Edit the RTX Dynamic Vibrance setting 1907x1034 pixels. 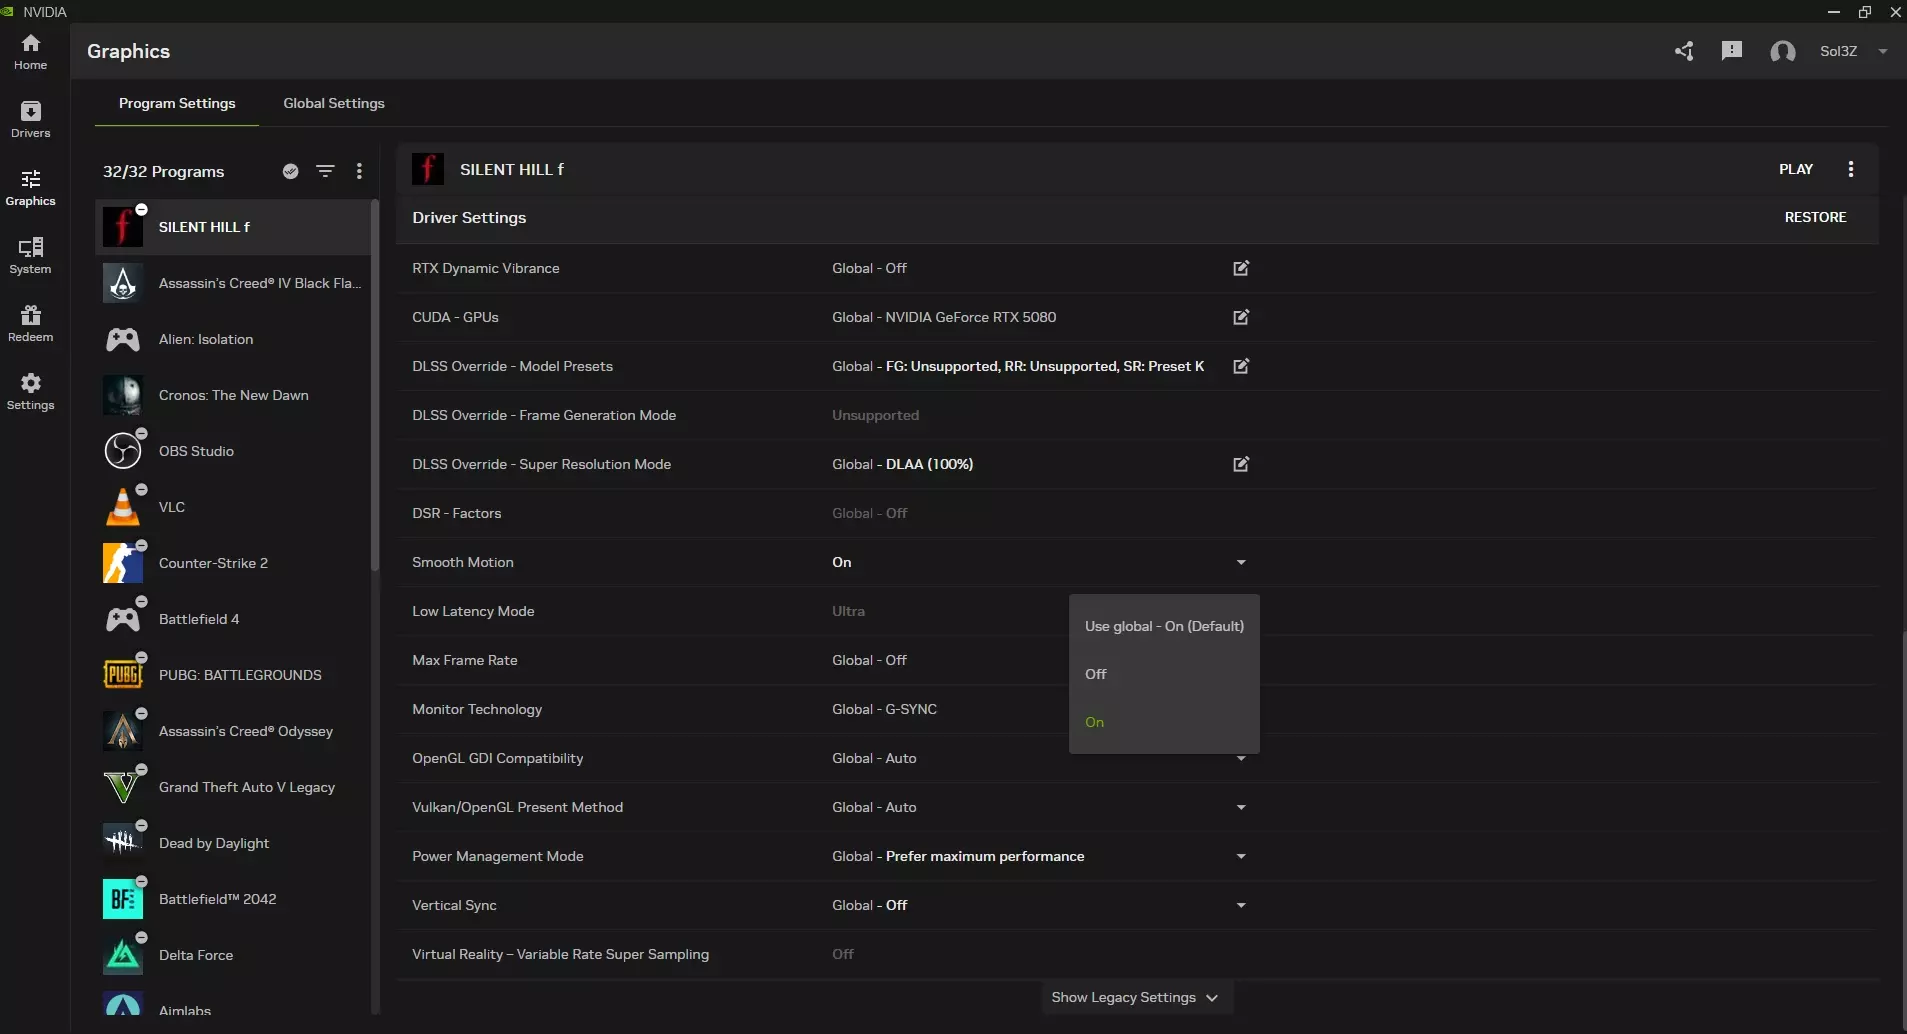point(1241,268)
